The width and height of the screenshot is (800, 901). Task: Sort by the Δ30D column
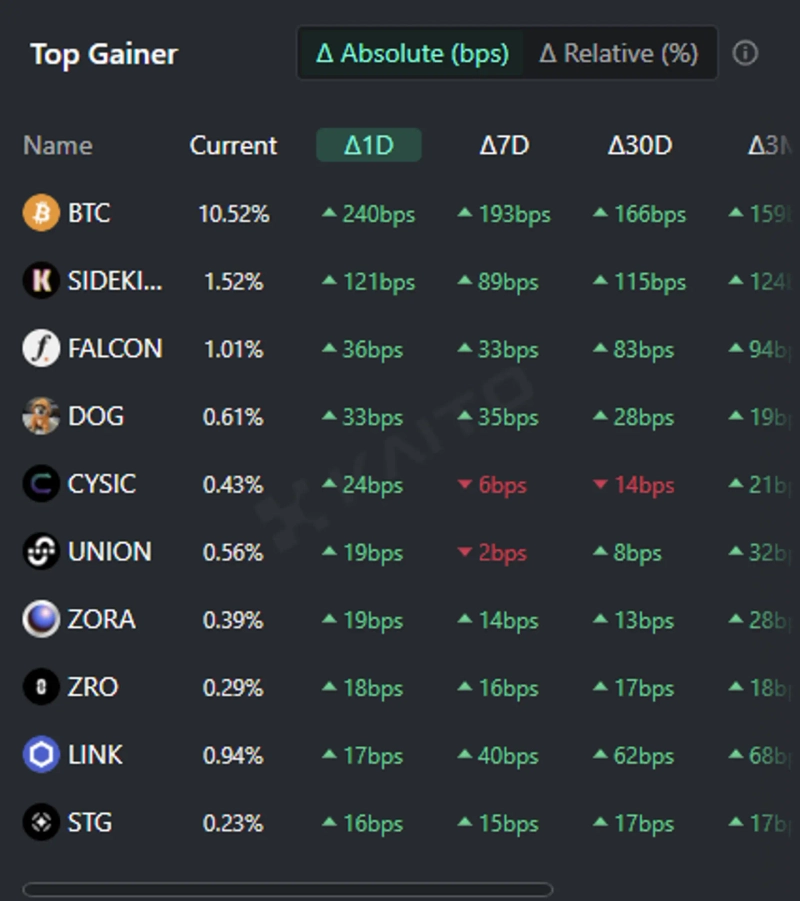(640, 146)
